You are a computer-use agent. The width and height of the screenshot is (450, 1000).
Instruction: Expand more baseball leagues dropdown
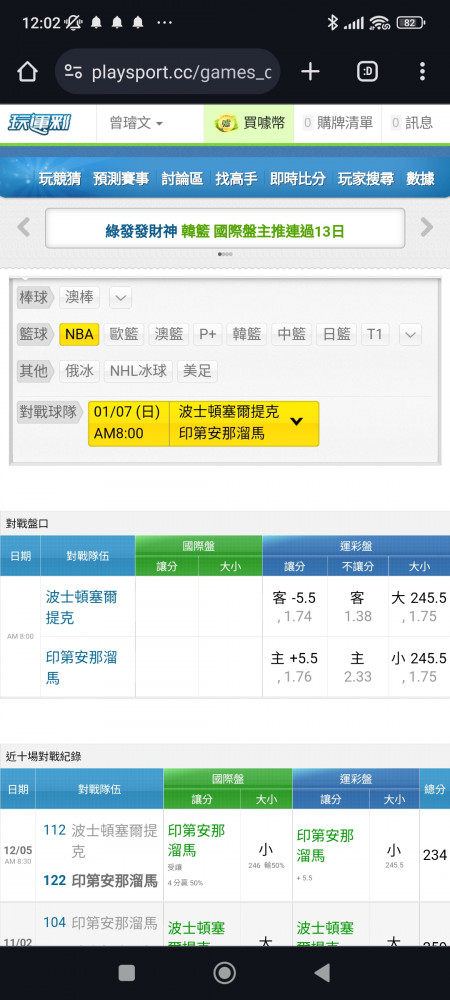(120, 297)
